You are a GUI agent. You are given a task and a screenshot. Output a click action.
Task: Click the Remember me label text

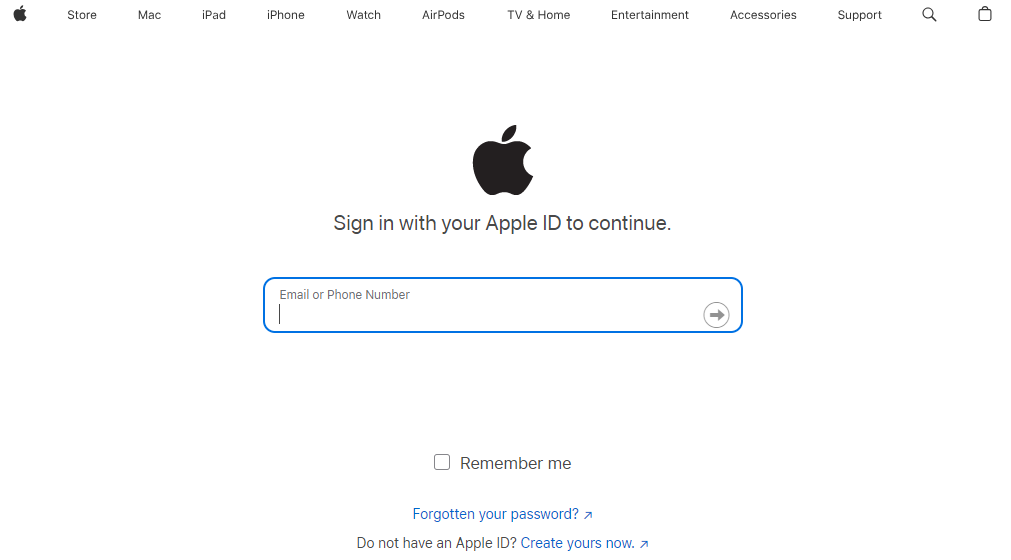click(x=516, y=463)
